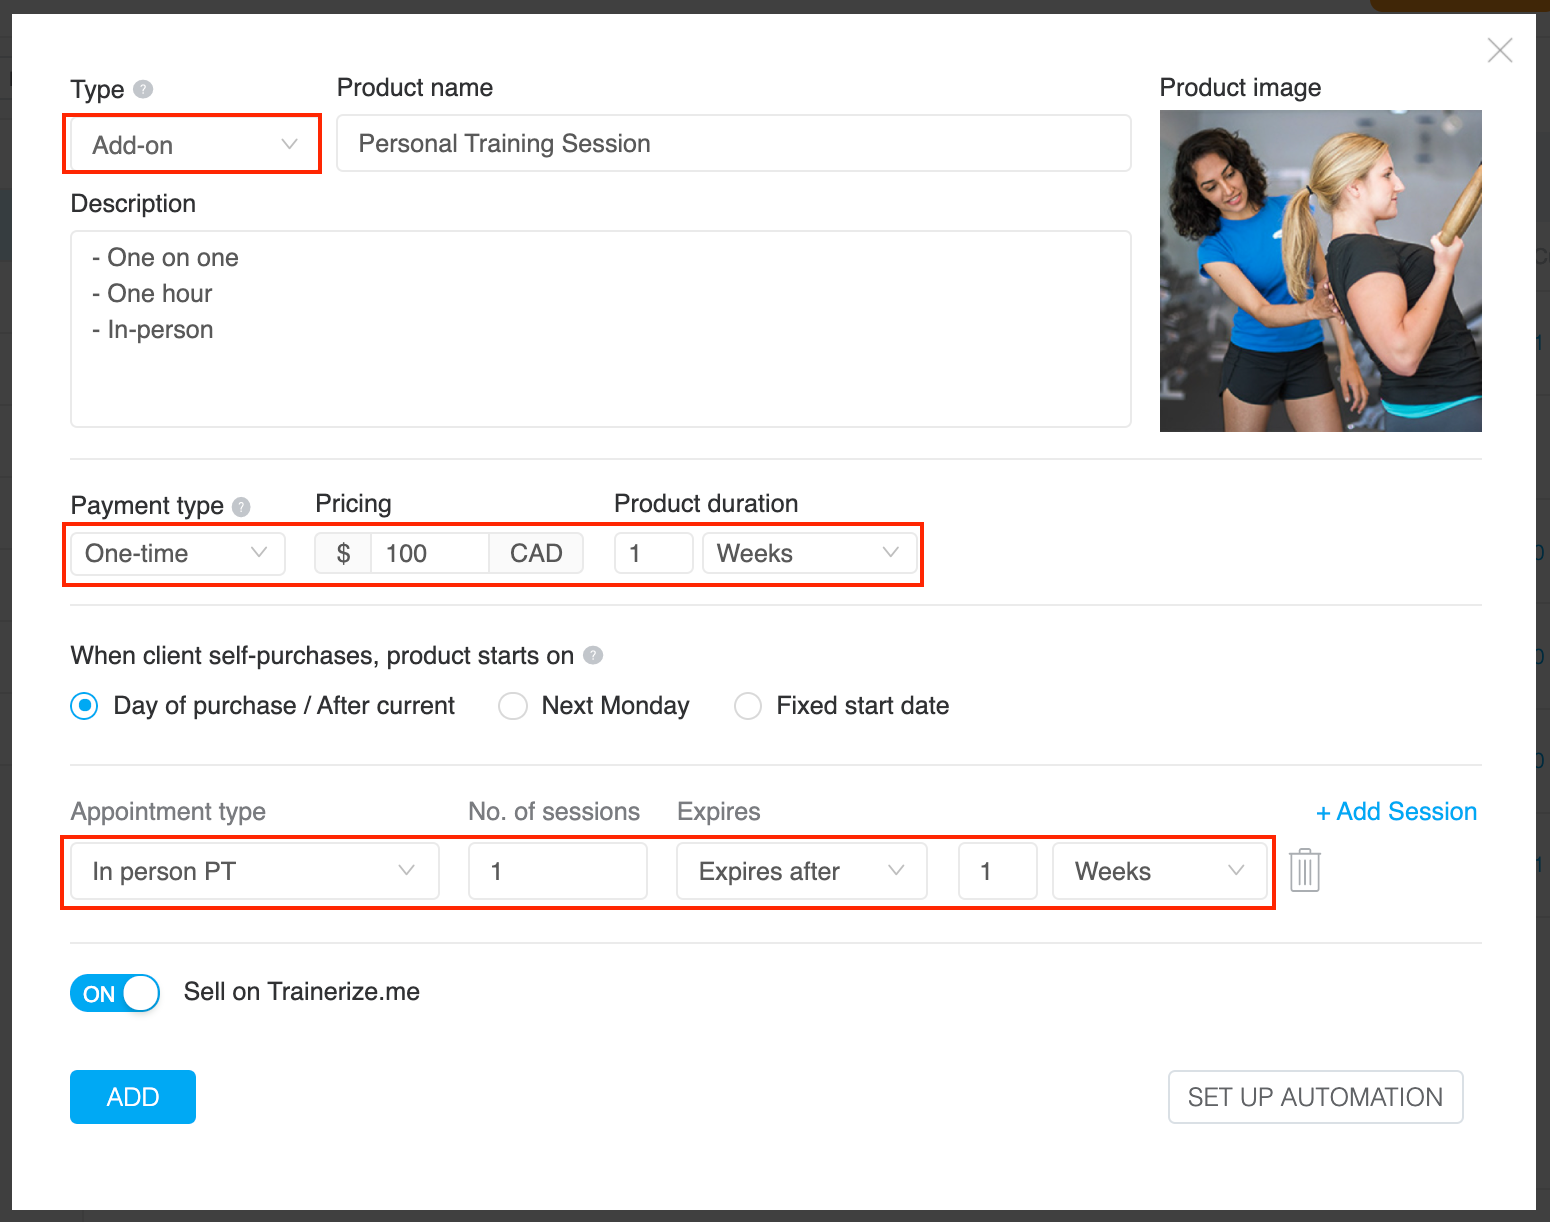
Task: Turn off Sell on Trainerize.me toggle
Action: 115,993
